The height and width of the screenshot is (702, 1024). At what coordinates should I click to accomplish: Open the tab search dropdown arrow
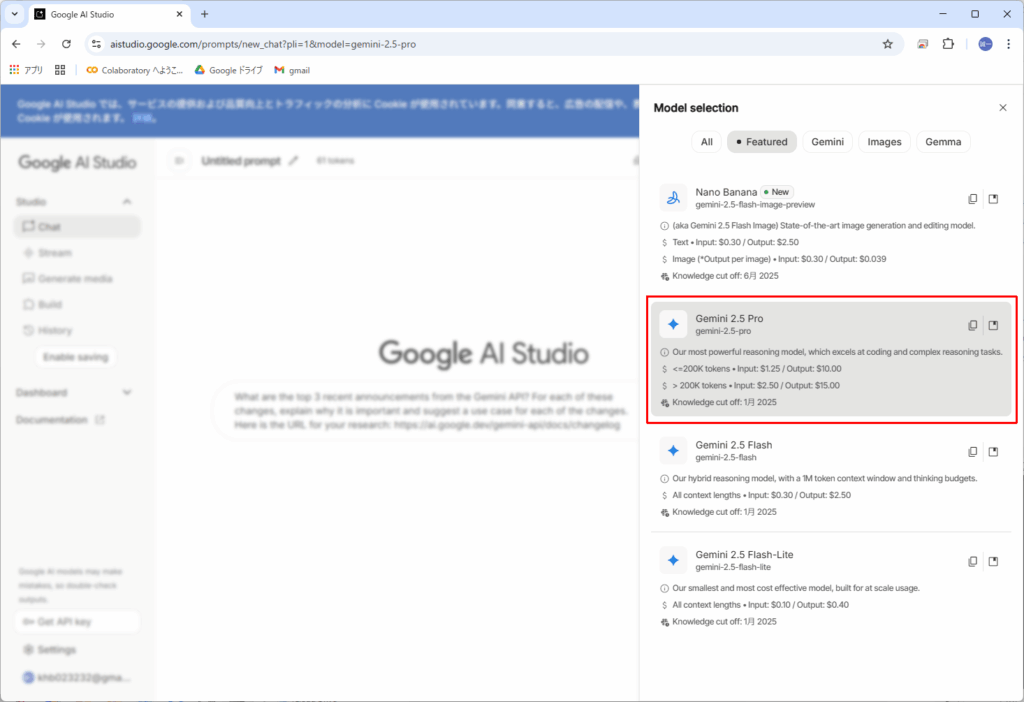click(14, 14)
